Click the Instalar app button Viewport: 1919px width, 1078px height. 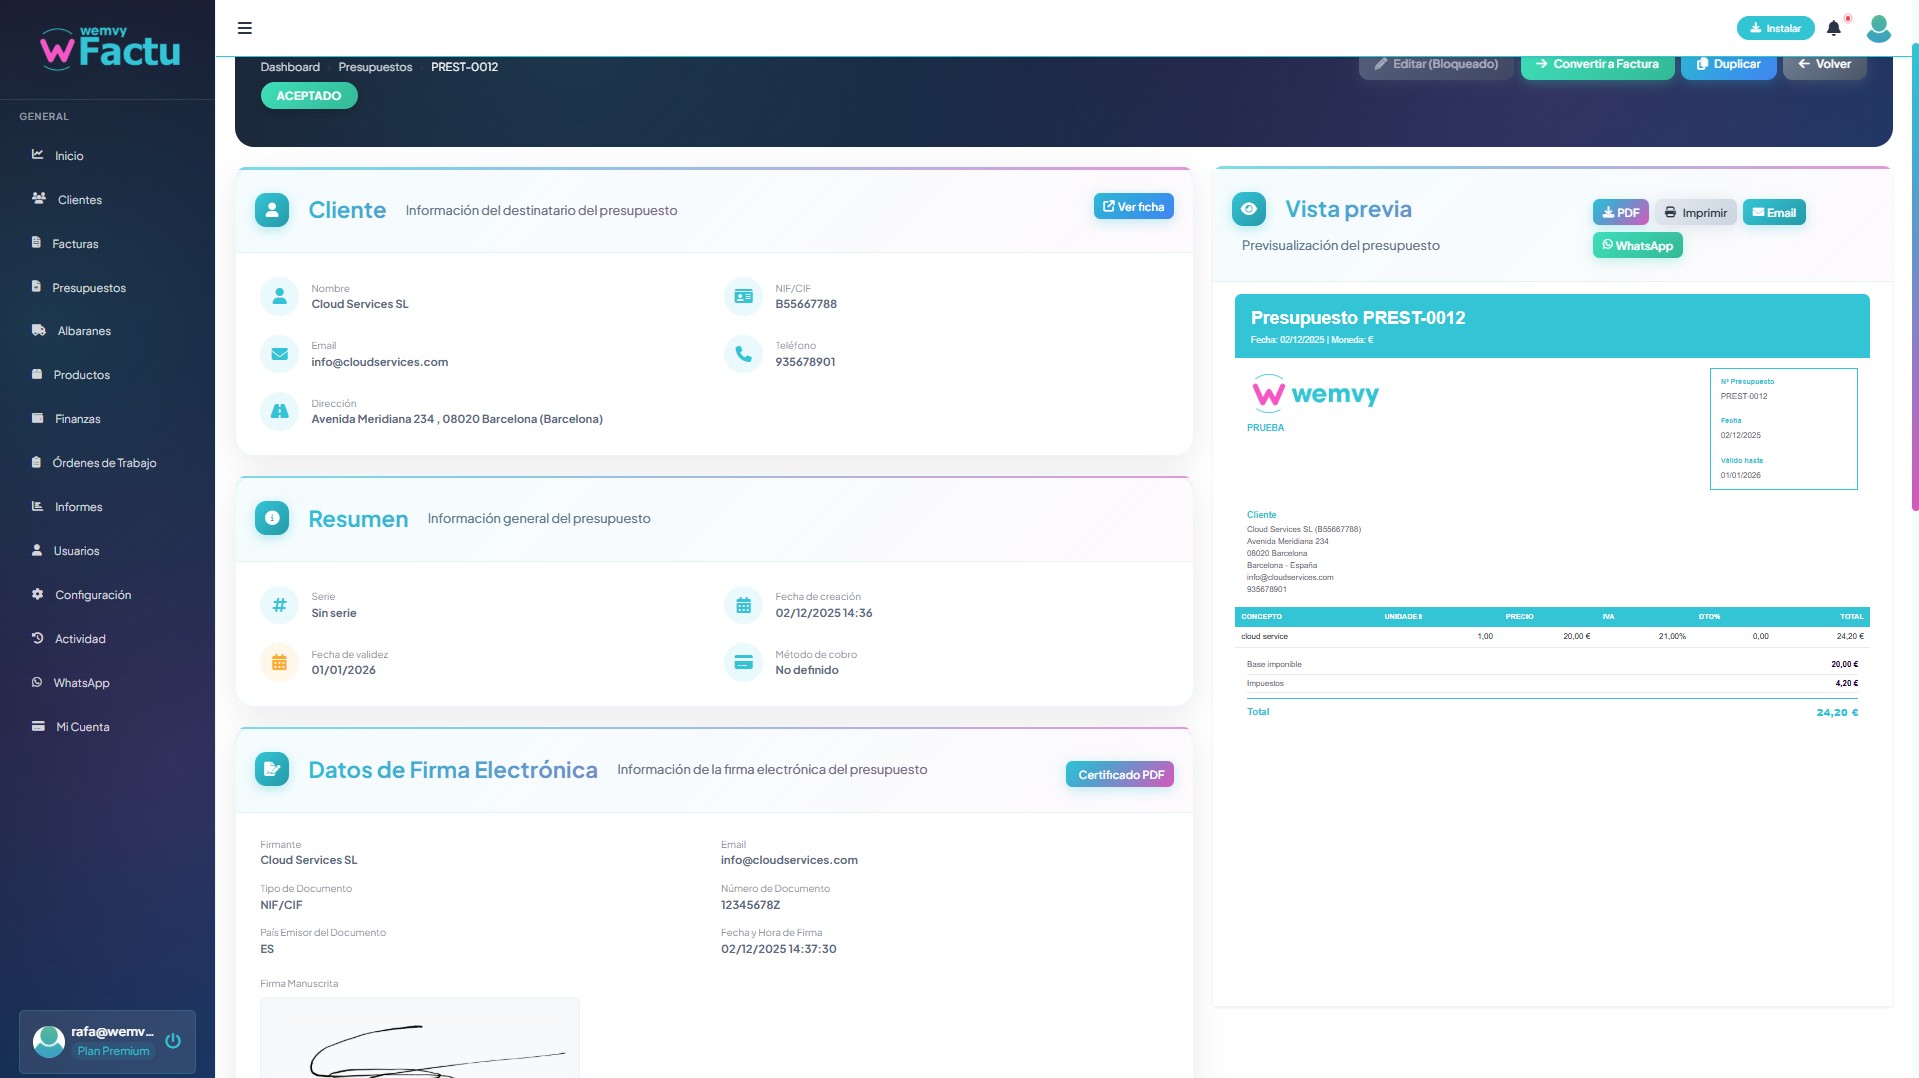[1775, 28]
